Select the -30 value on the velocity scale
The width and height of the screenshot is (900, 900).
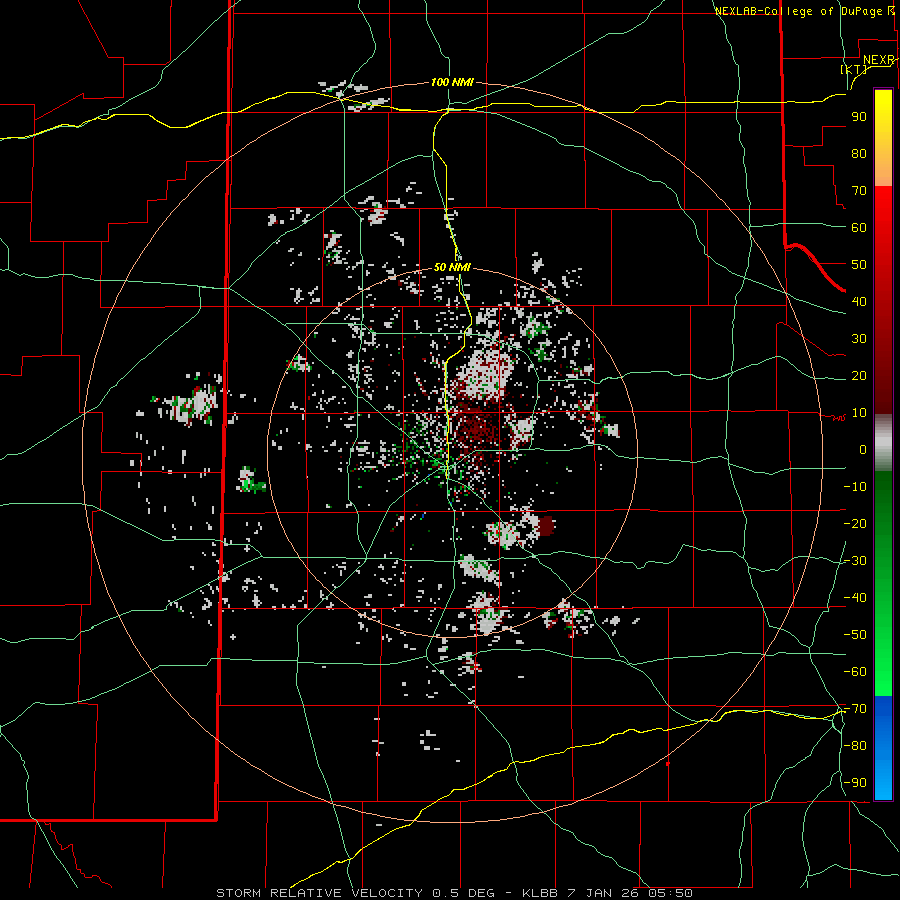[855, 561]
